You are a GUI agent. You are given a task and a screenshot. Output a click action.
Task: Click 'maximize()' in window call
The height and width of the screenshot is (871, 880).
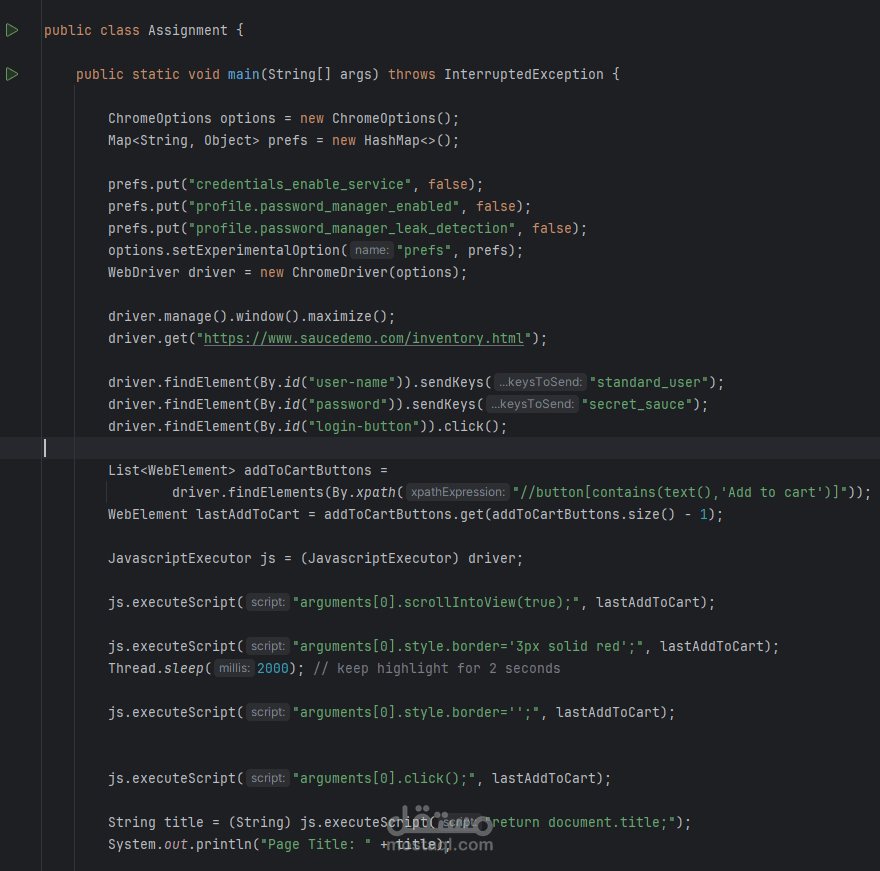347,317
